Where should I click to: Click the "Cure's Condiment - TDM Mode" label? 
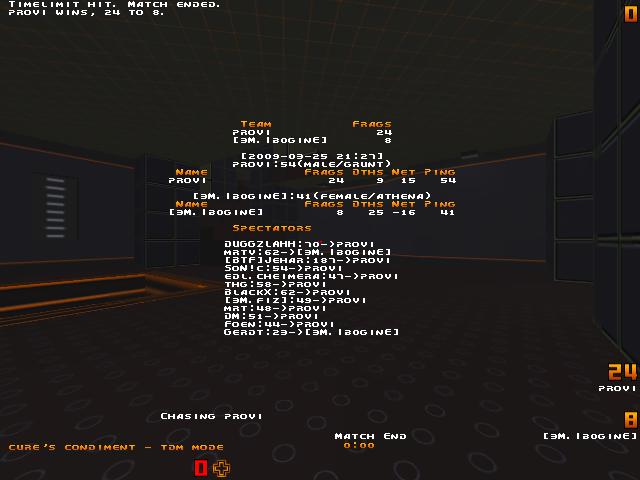tap(87, 447)
